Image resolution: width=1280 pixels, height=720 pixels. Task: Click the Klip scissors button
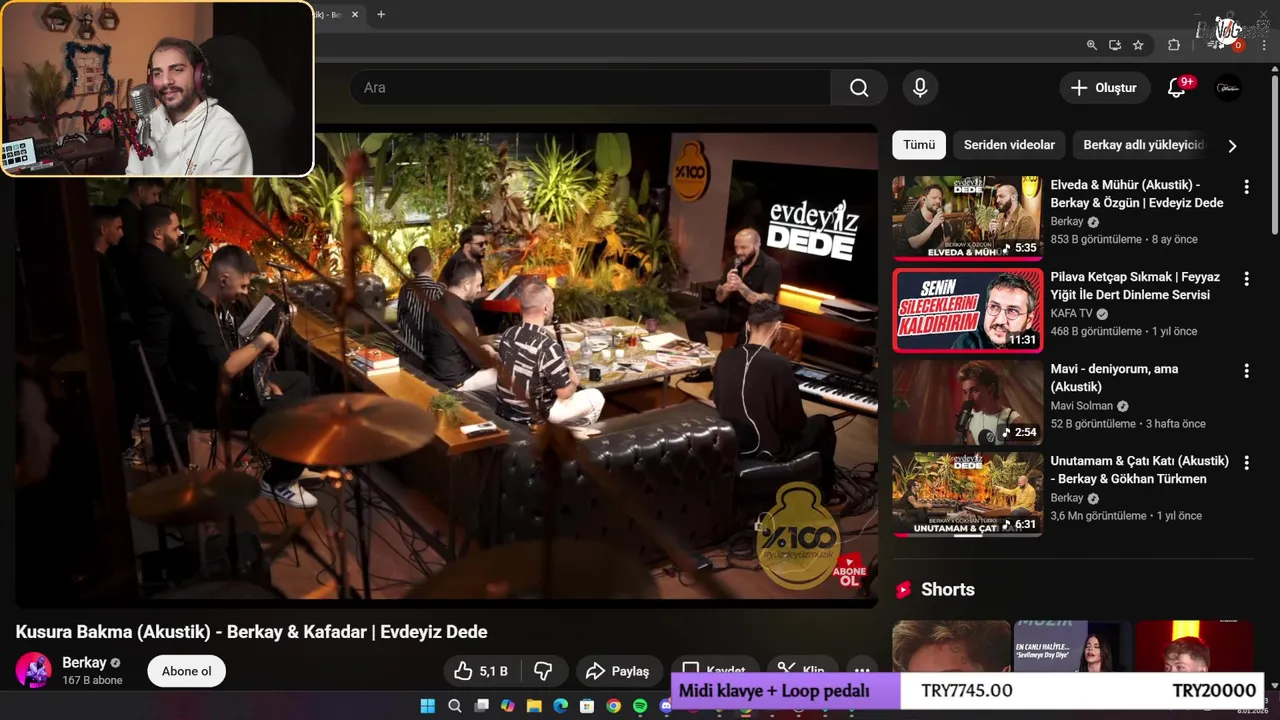click(x=802, y=671)
